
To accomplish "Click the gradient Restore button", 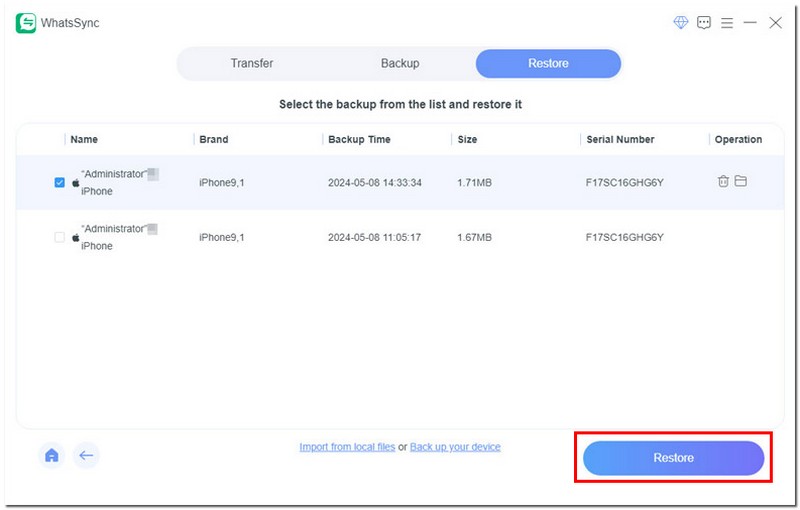I will pyautogui.click(x=673, y=457).
